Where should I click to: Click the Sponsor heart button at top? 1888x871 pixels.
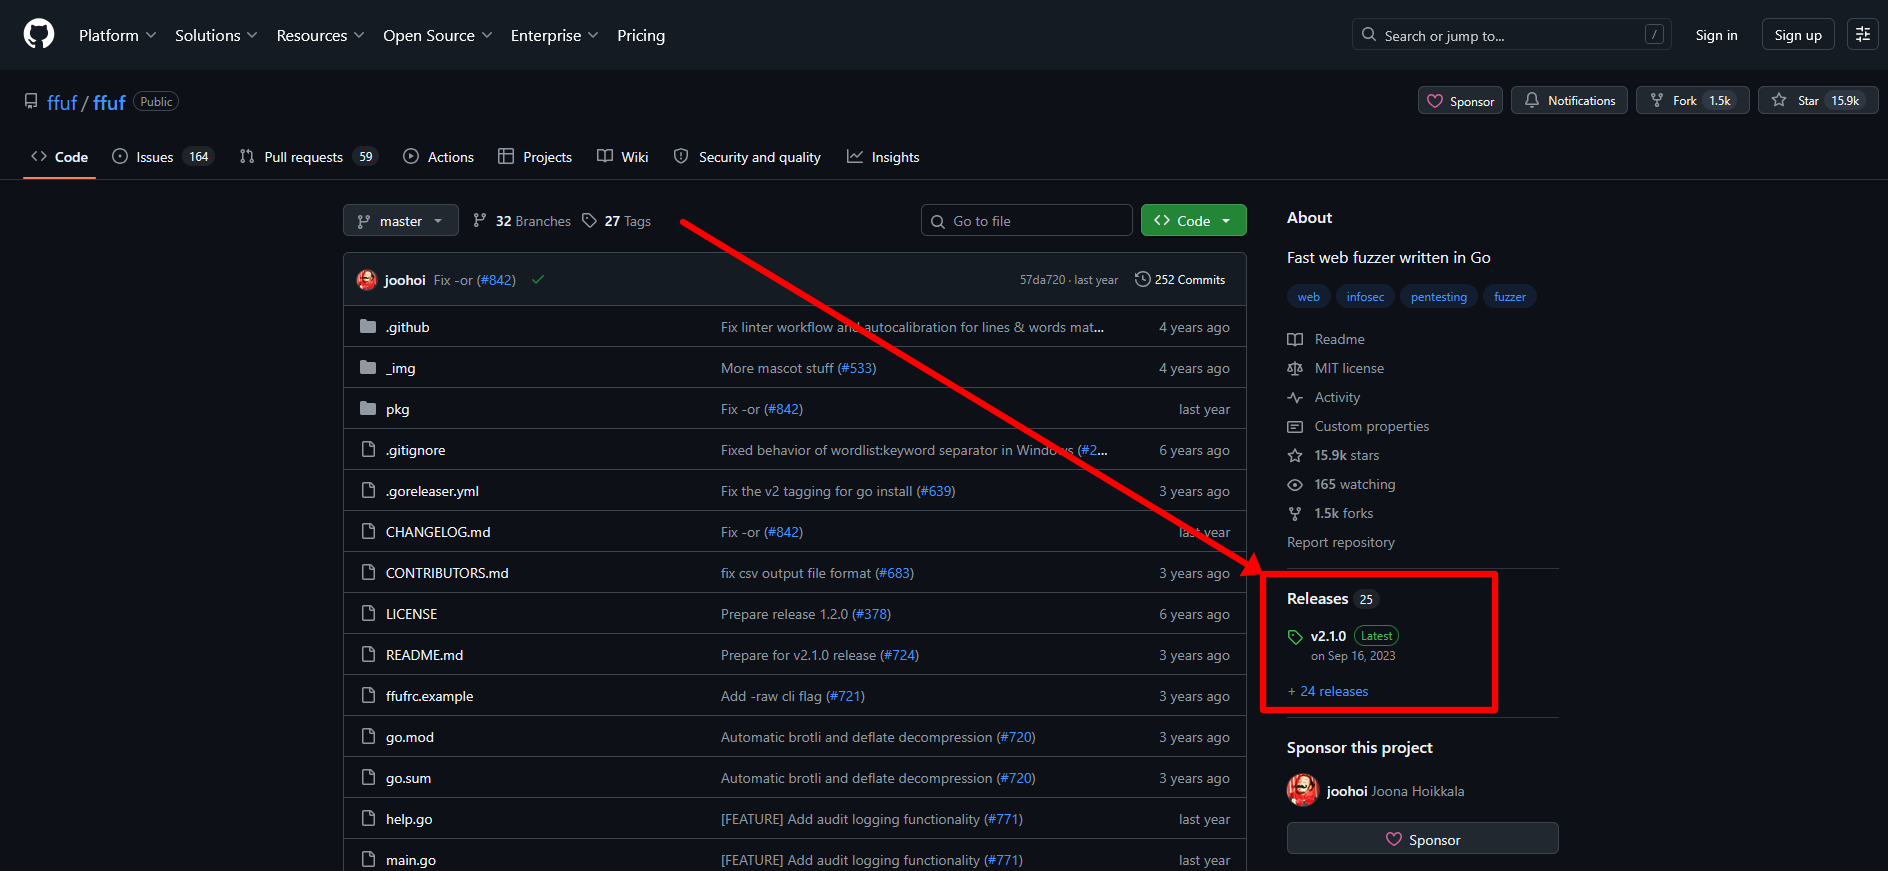[x=1460, y=101]
